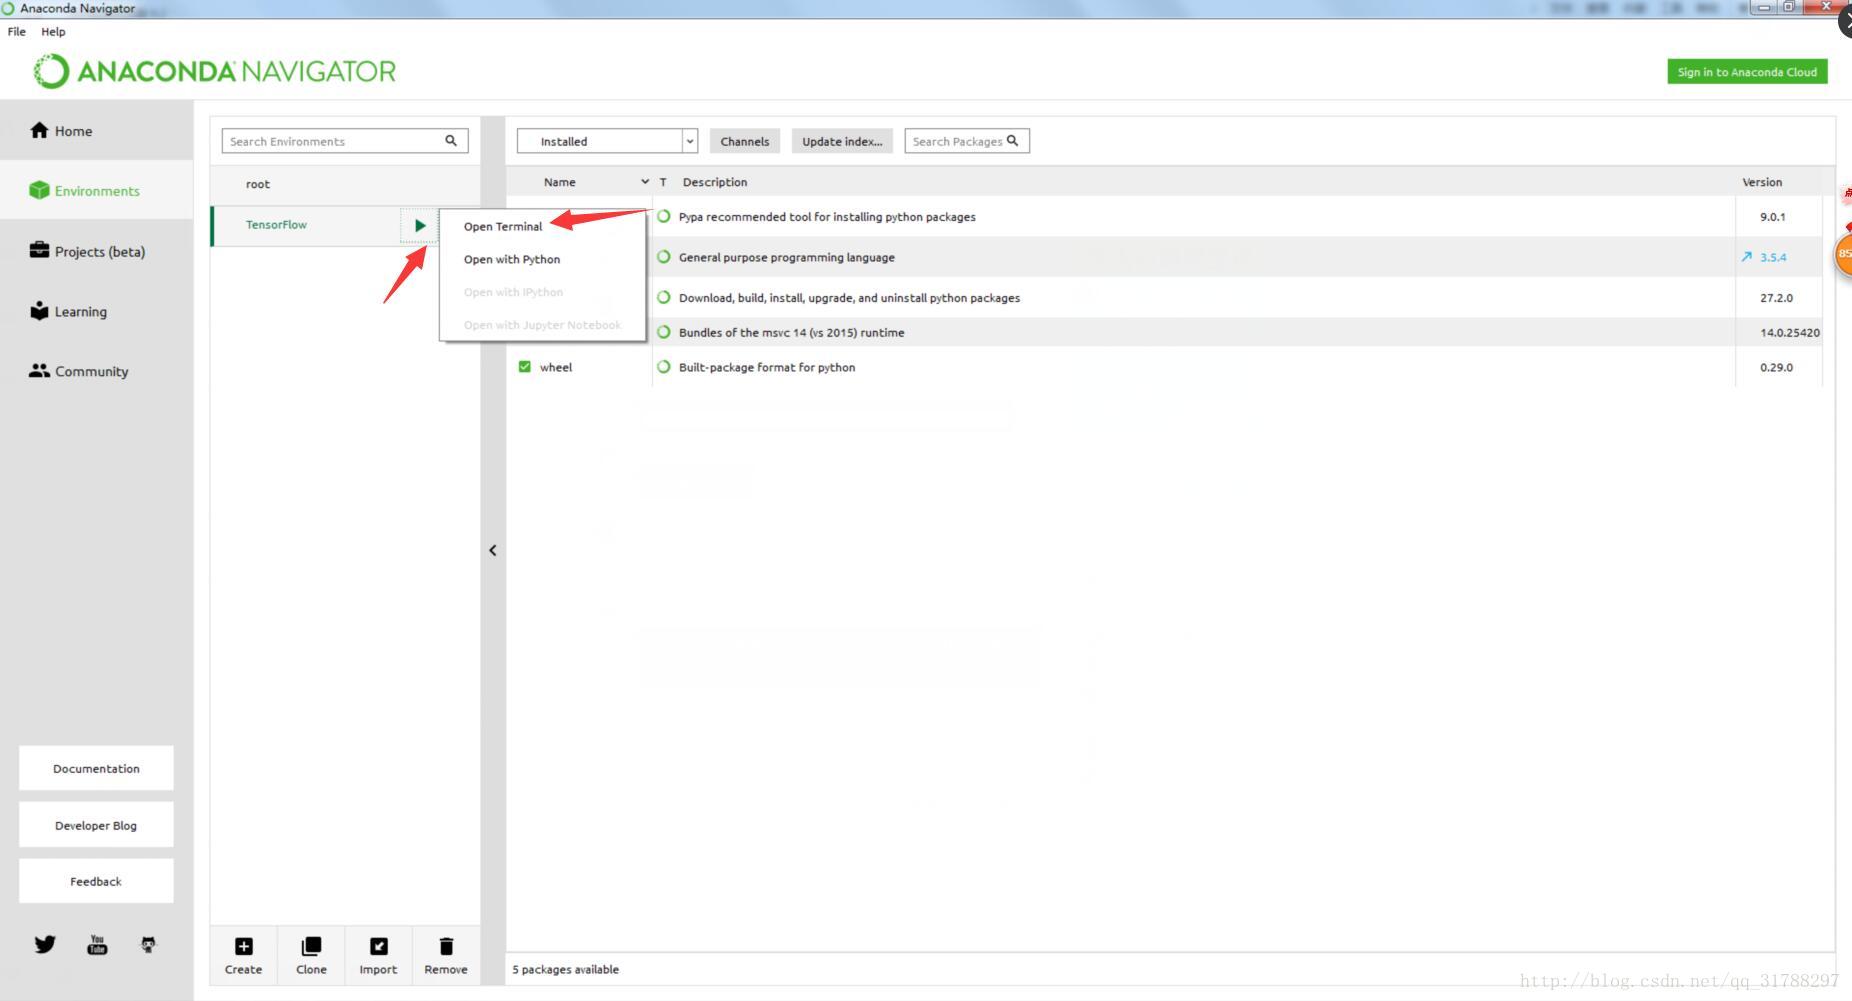The width and height of the screenshot is (1852, 1001).
Task: Open the Documentation link button
Action: click(96, 768)
